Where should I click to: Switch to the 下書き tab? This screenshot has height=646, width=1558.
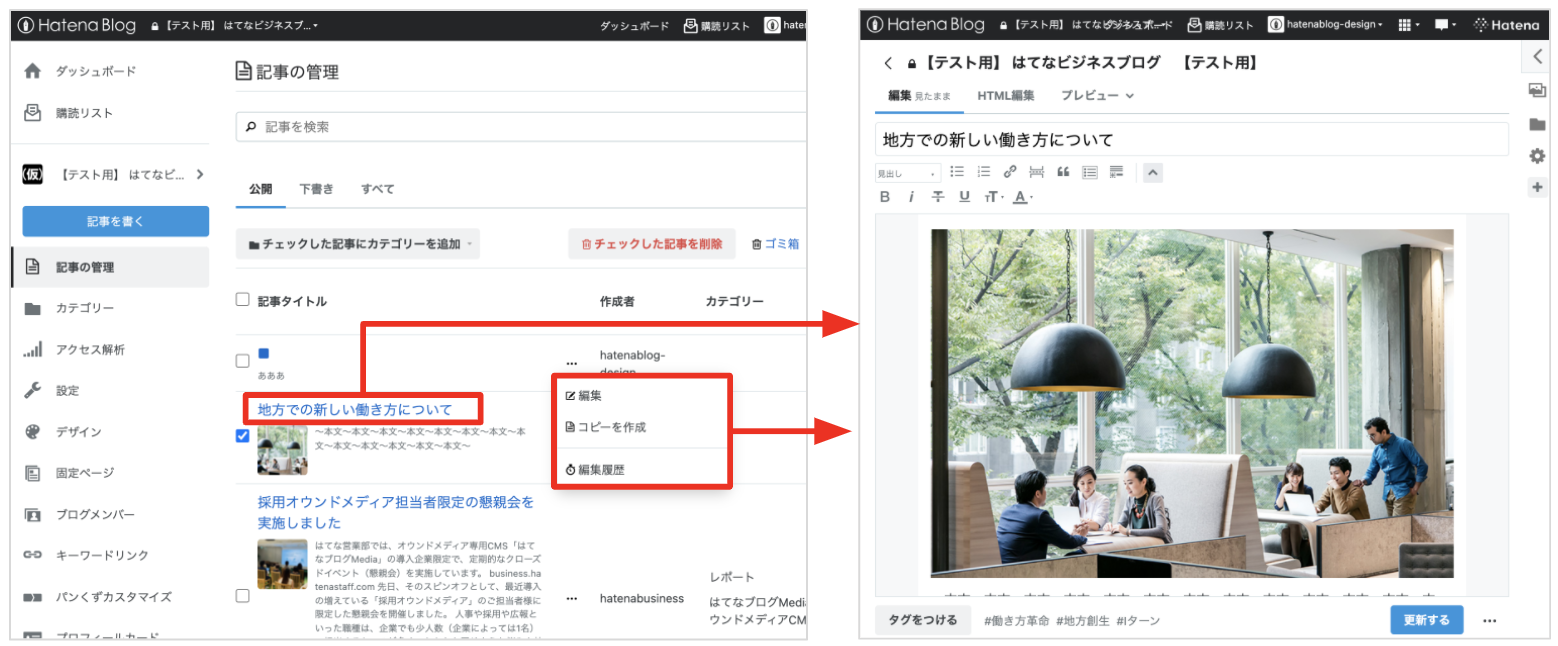coord(316,189)
